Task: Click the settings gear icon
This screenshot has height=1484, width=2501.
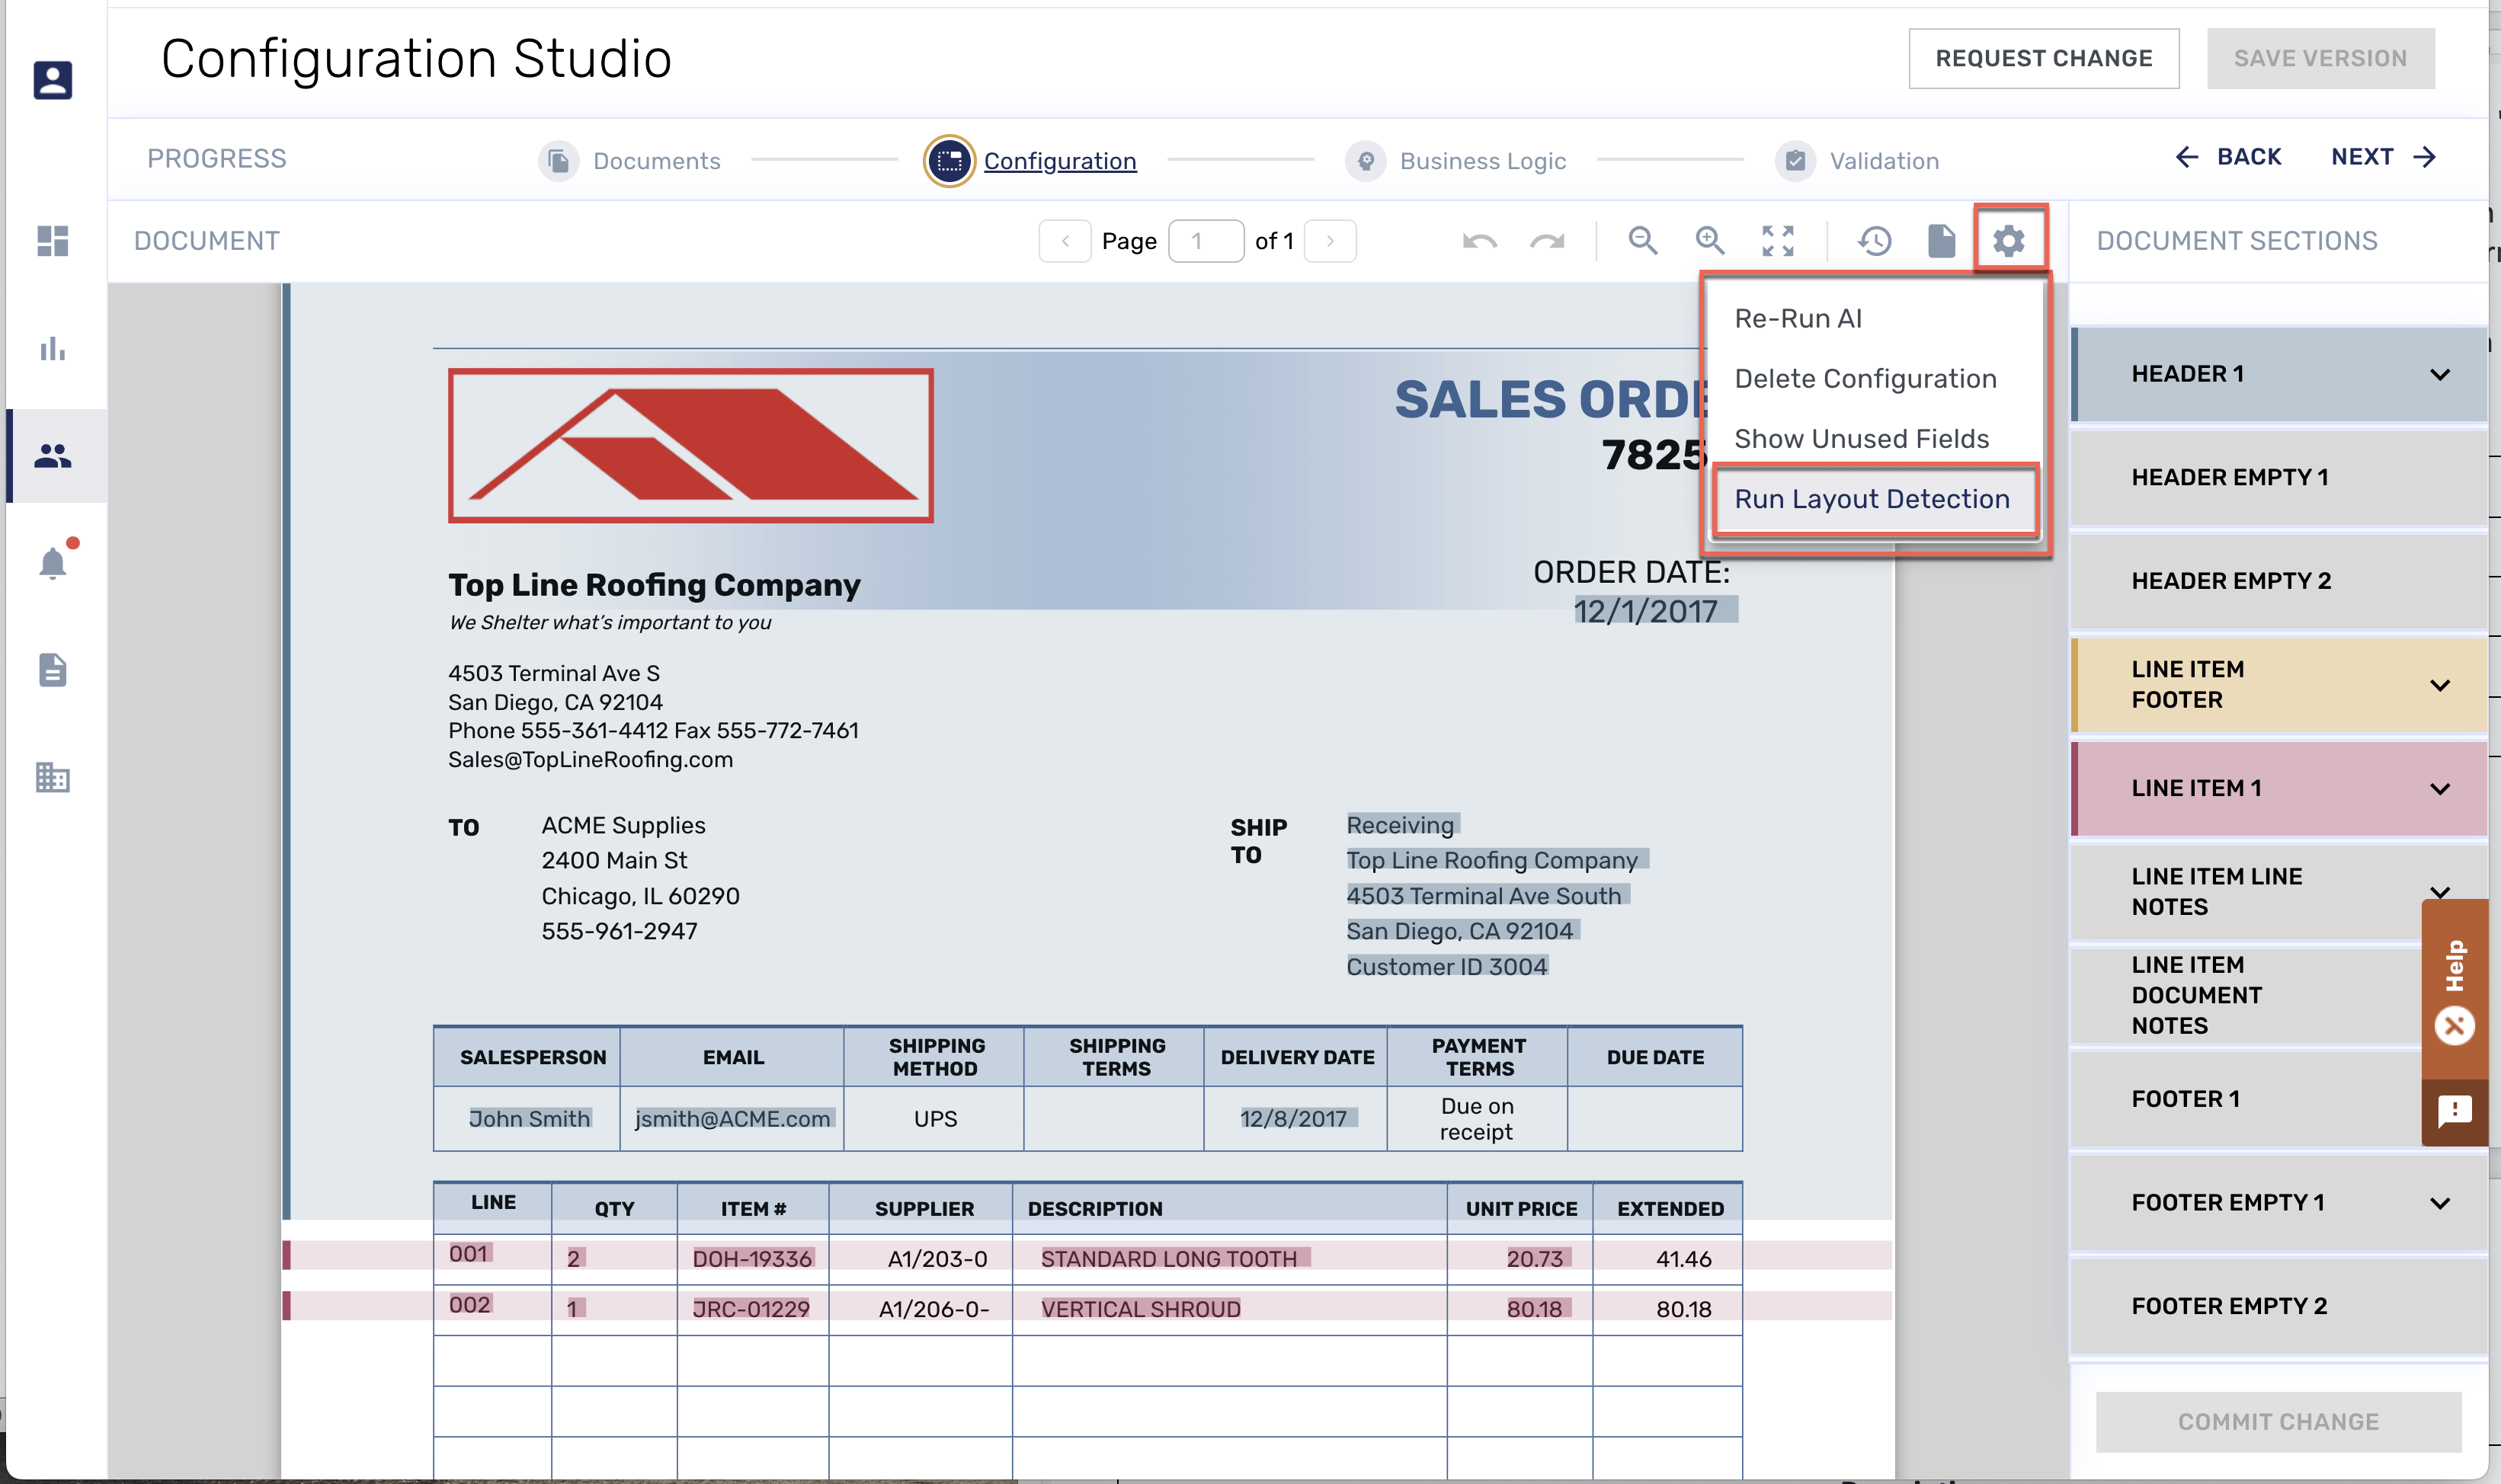Action: [x=2008, y=241]
